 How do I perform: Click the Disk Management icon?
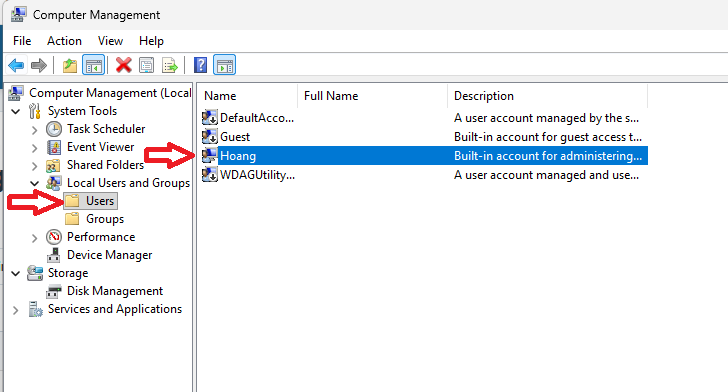[x=54, y=291]
